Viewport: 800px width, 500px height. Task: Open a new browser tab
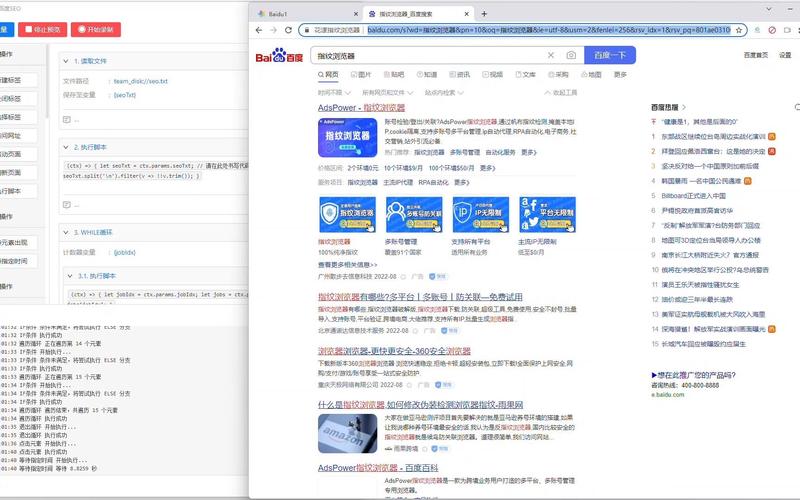pyautogui.click(x=484, y=14)
